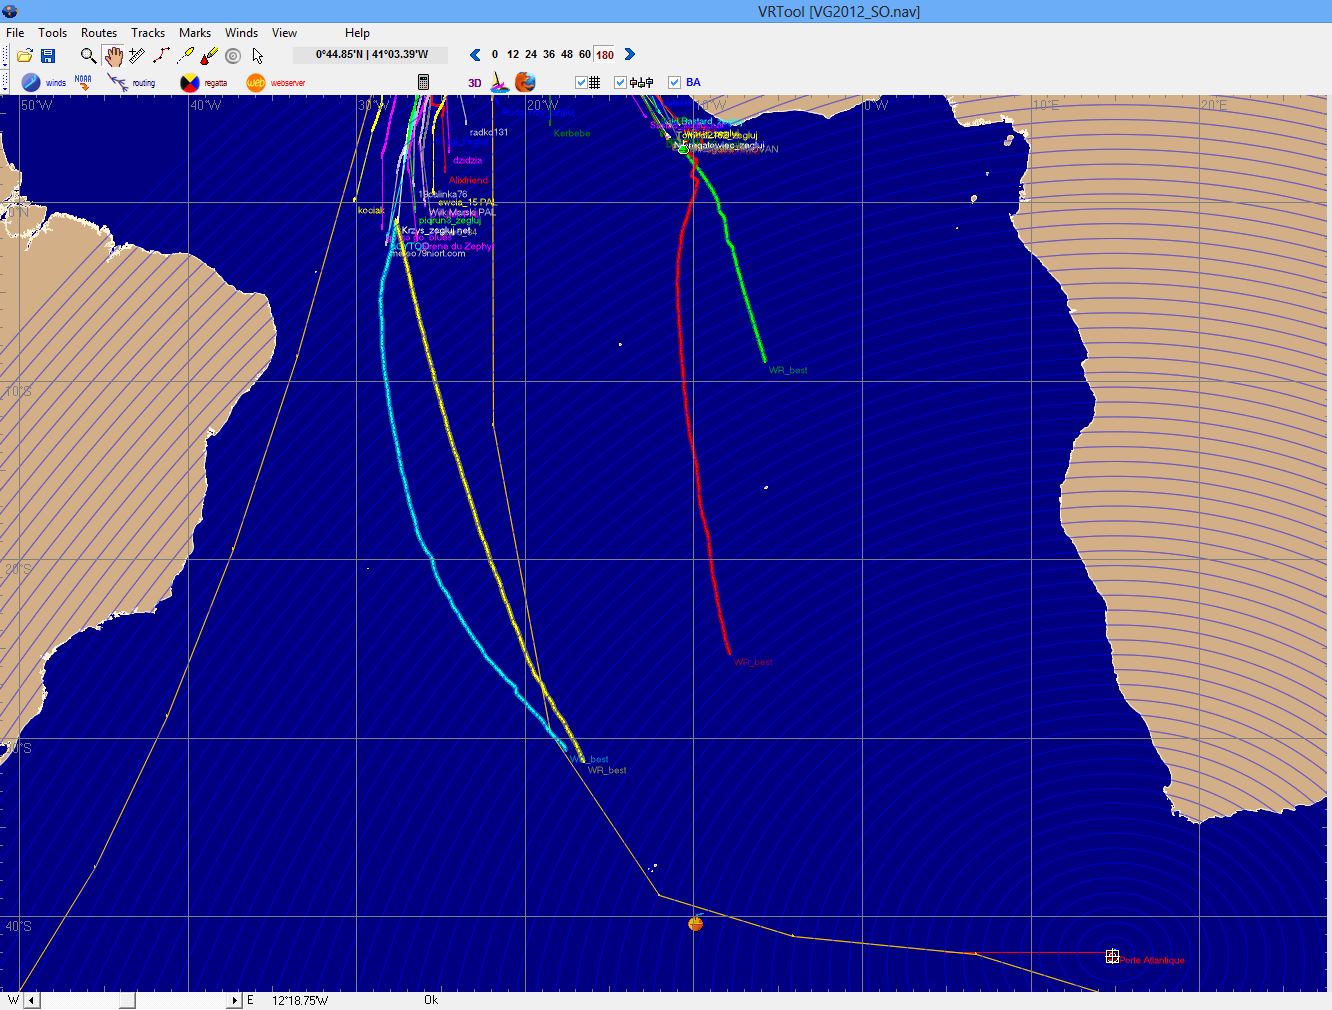Toggle the checkbox next to boats icon
Screen dimensions: 1332x1010
tap(621, 83)
